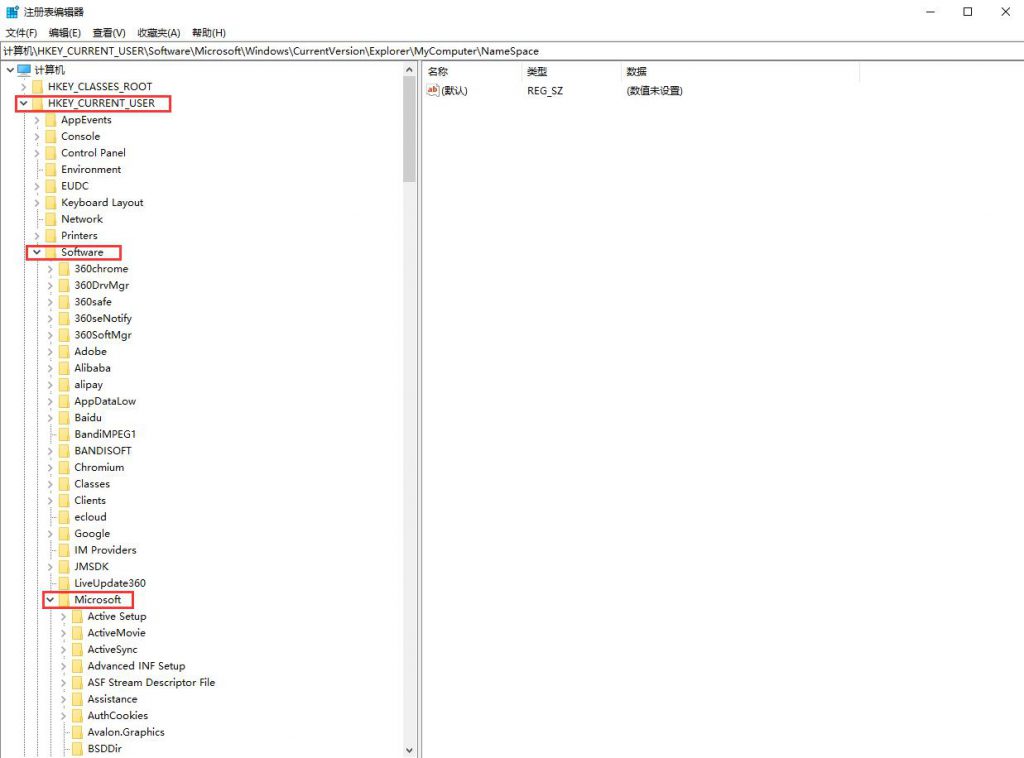Open the 文件(F) menu
Viewport: 1024px width, 758px height.
click(x=21, y=33)
